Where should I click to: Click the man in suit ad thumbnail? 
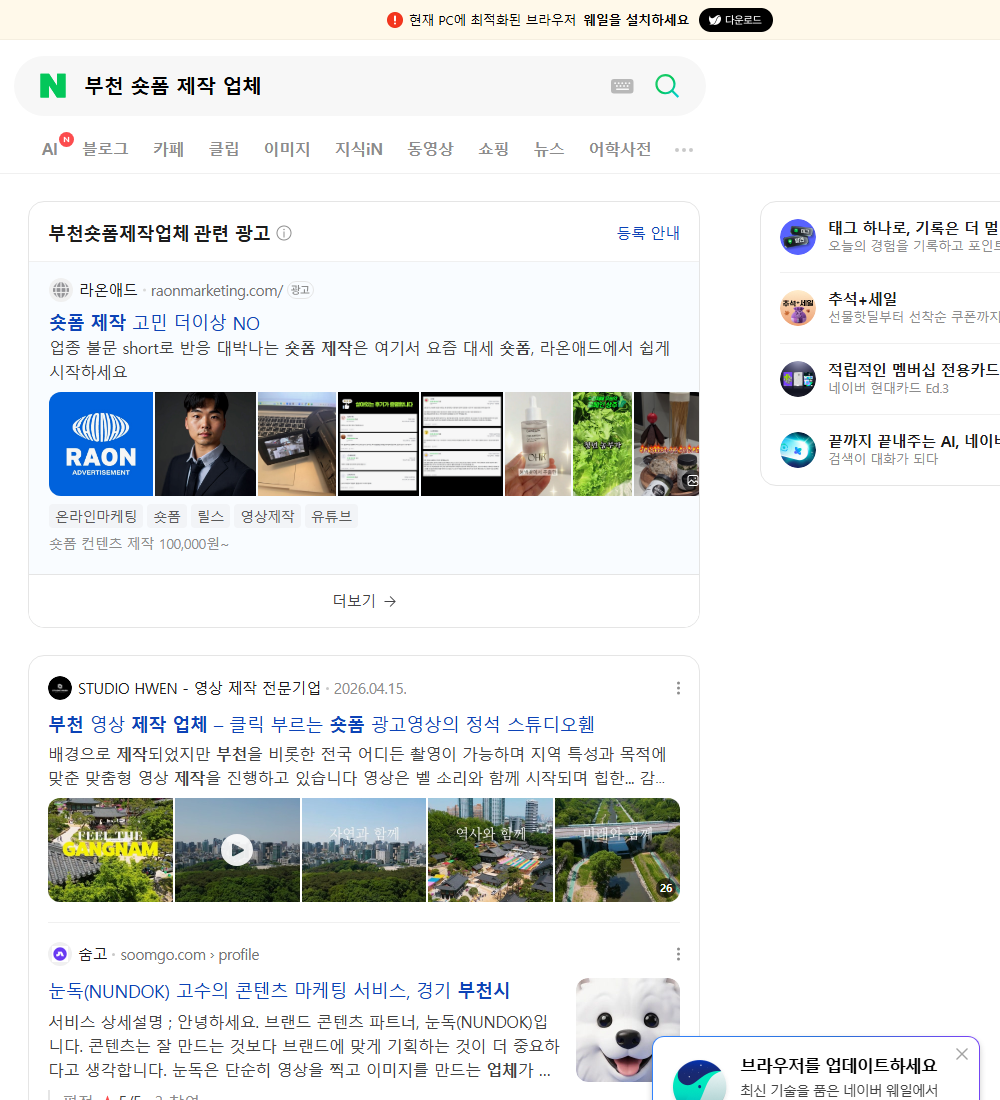coord(205,444)
